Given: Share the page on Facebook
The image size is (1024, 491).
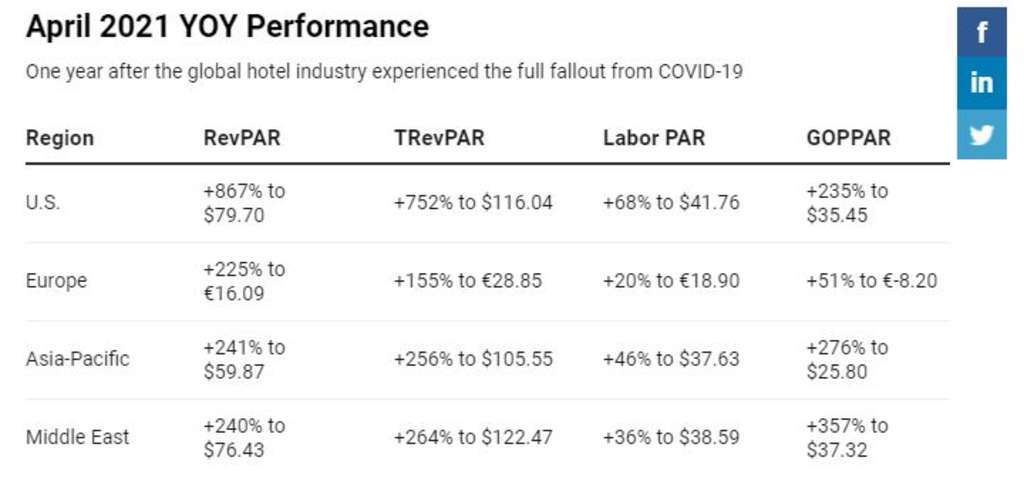Looking at the screenshot, I should point(981,33).
